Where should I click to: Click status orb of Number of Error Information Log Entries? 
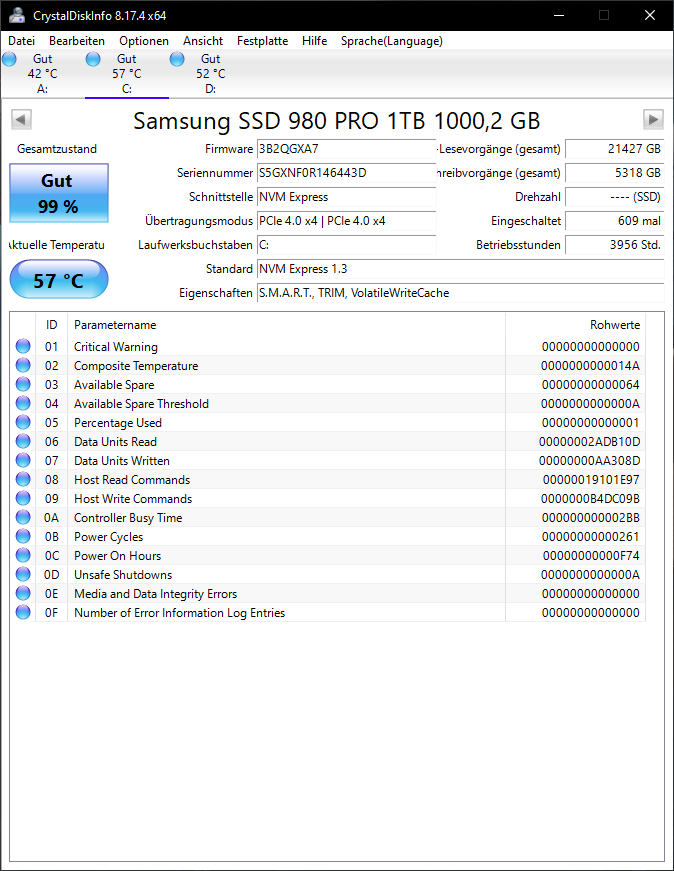23,612
